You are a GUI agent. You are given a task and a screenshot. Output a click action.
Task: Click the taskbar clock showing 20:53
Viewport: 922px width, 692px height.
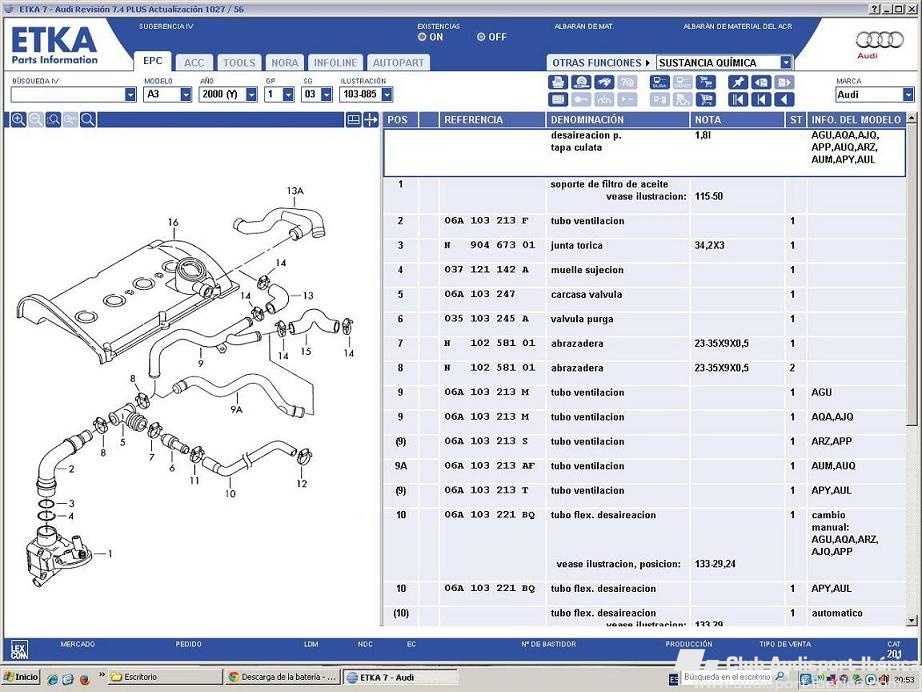click(905, 680)
